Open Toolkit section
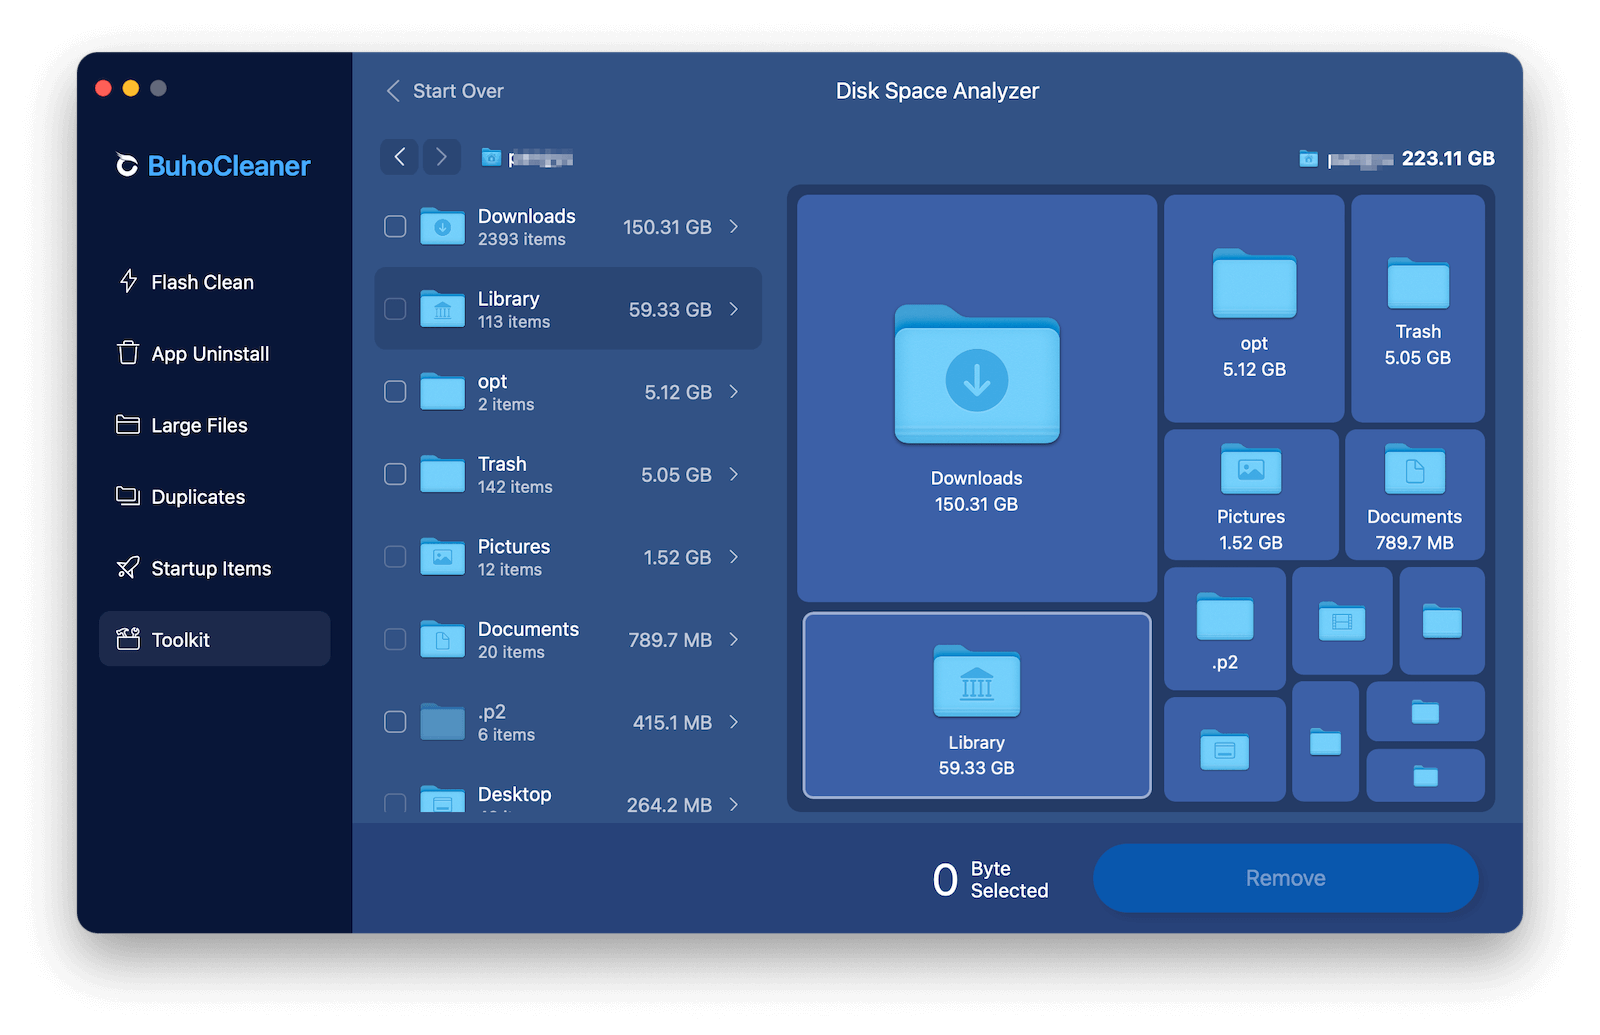 [214, 639]
